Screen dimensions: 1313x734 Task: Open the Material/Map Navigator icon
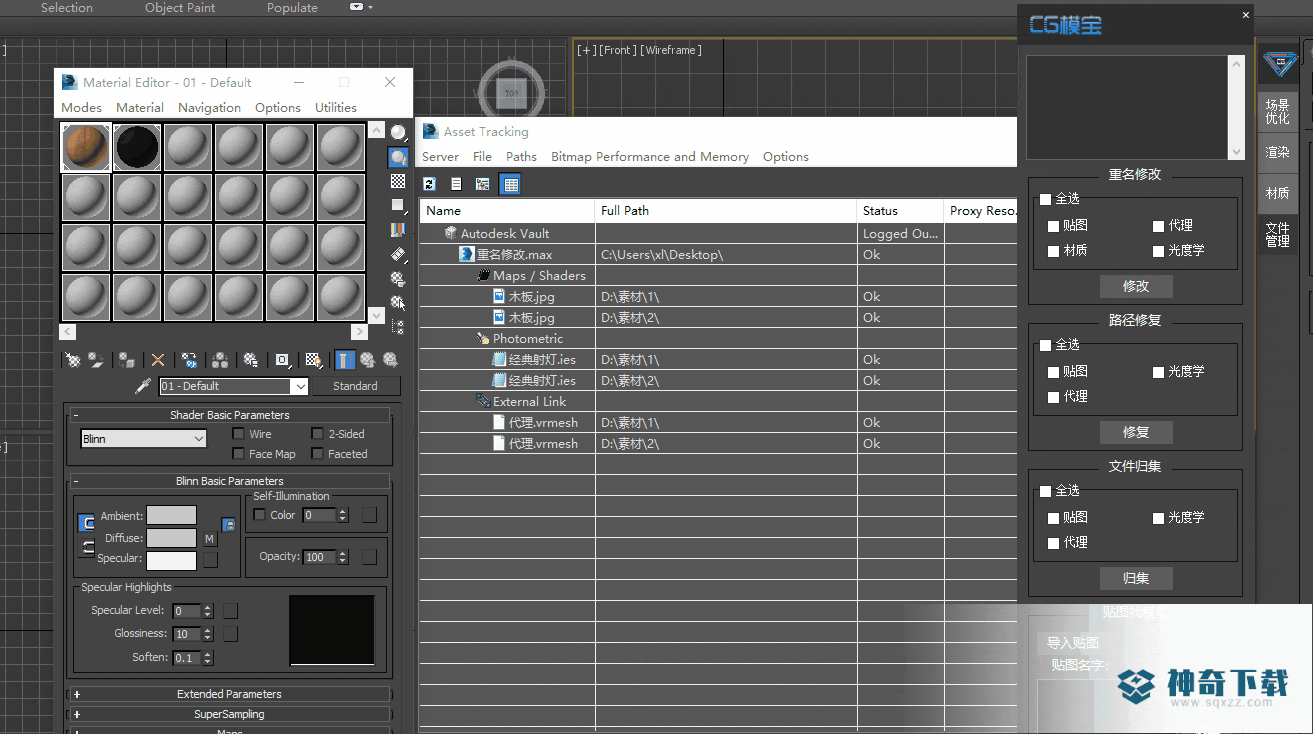tap(398, 326)
